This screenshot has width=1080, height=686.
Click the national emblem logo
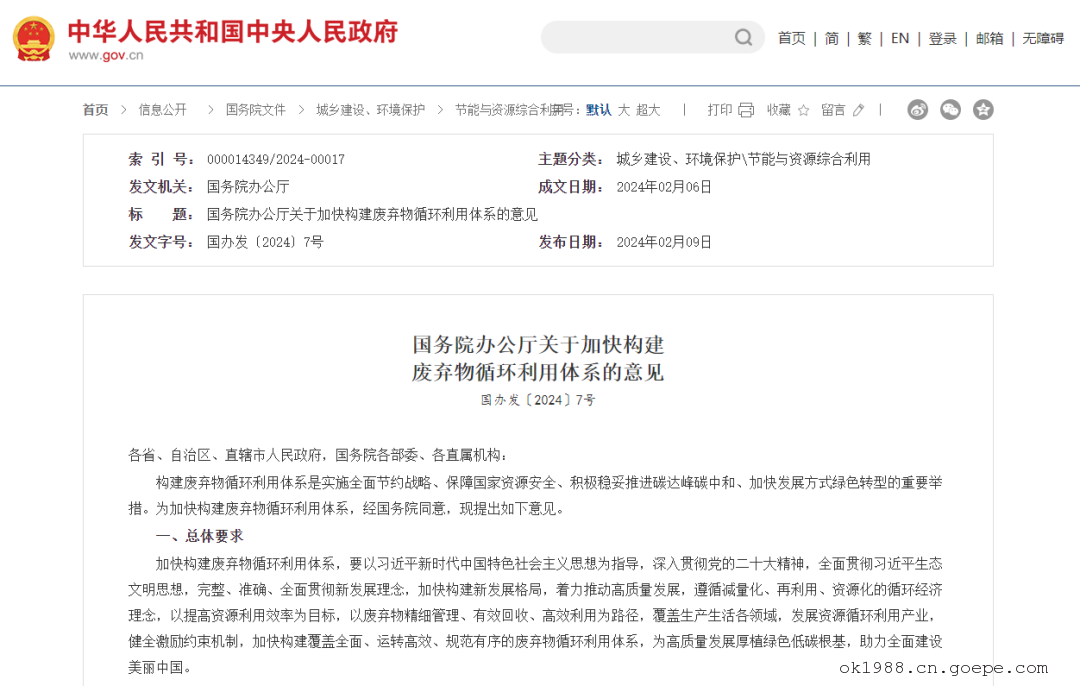tap(34, 39)
